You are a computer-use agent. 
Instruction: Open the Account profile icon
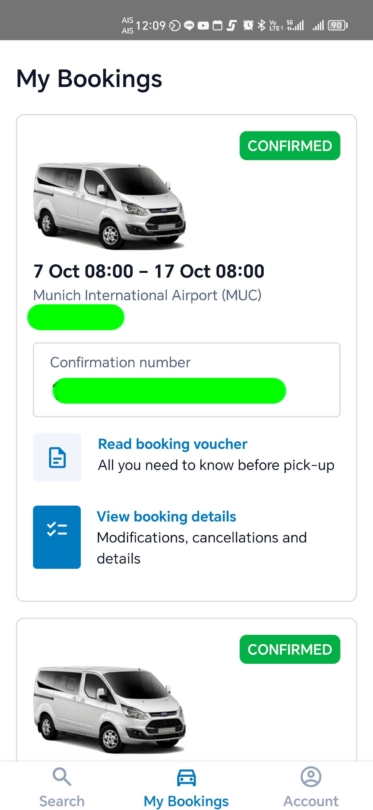click(x=310, y=776)
